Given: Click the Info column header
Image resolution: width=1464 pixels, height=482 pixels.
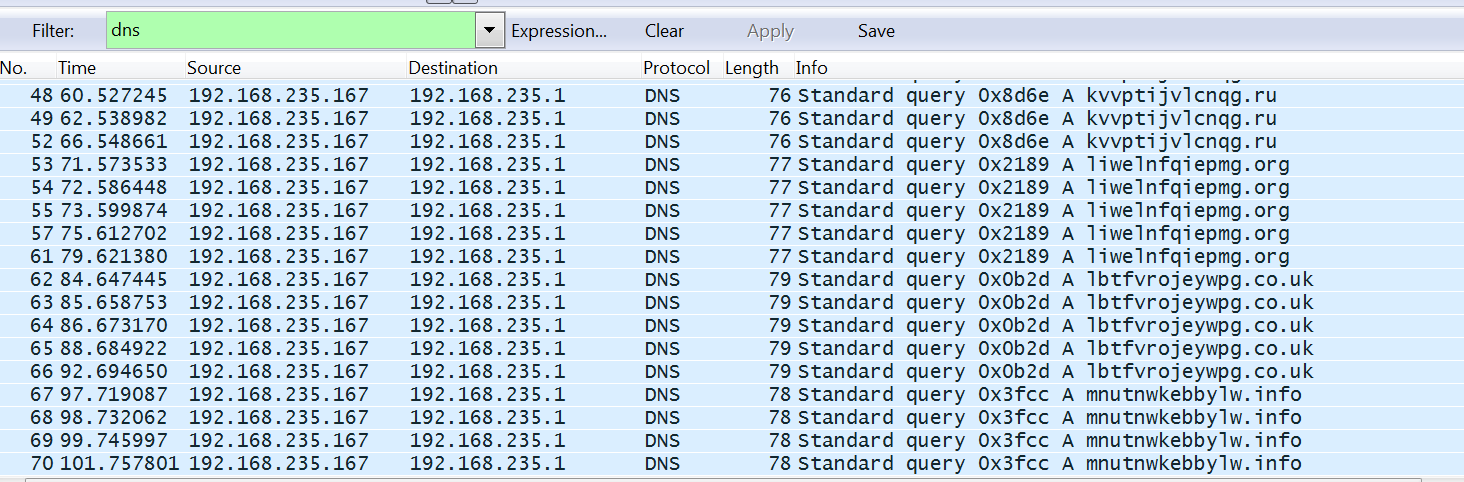Looking at the screenshot, I should coord(811,68).
